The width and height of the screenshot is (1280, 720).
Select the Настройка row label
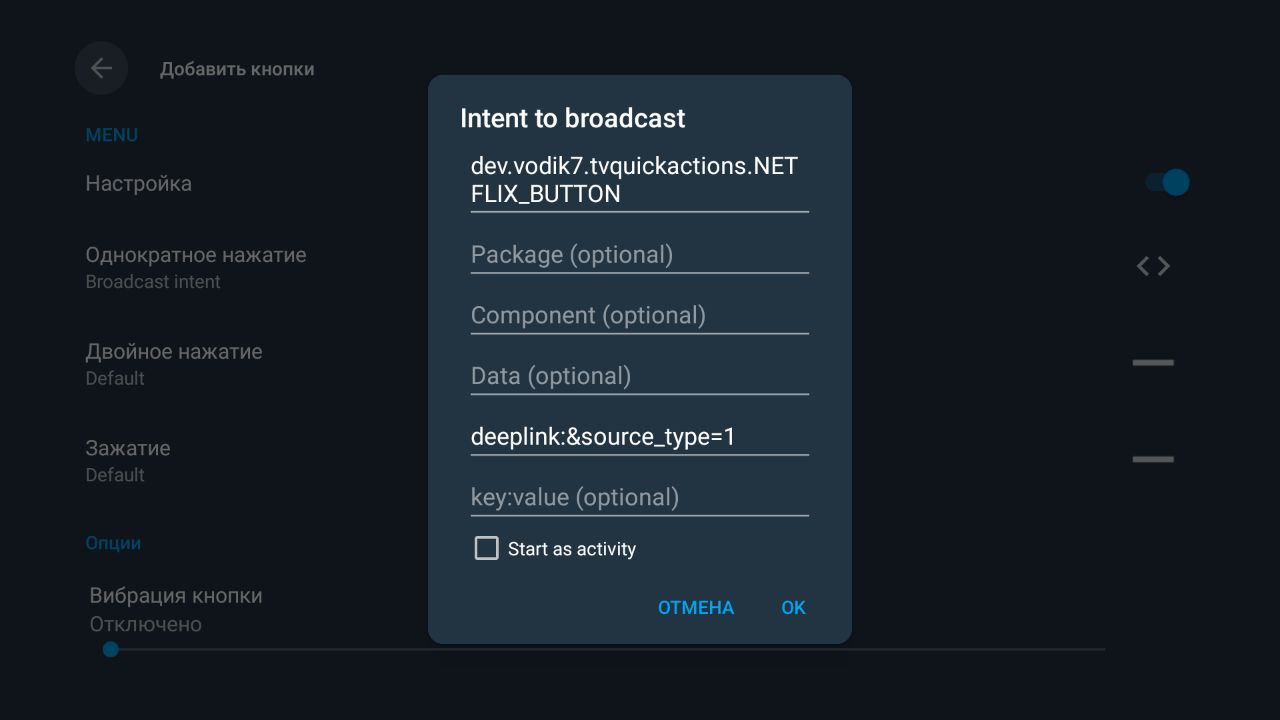coord(138,183)
